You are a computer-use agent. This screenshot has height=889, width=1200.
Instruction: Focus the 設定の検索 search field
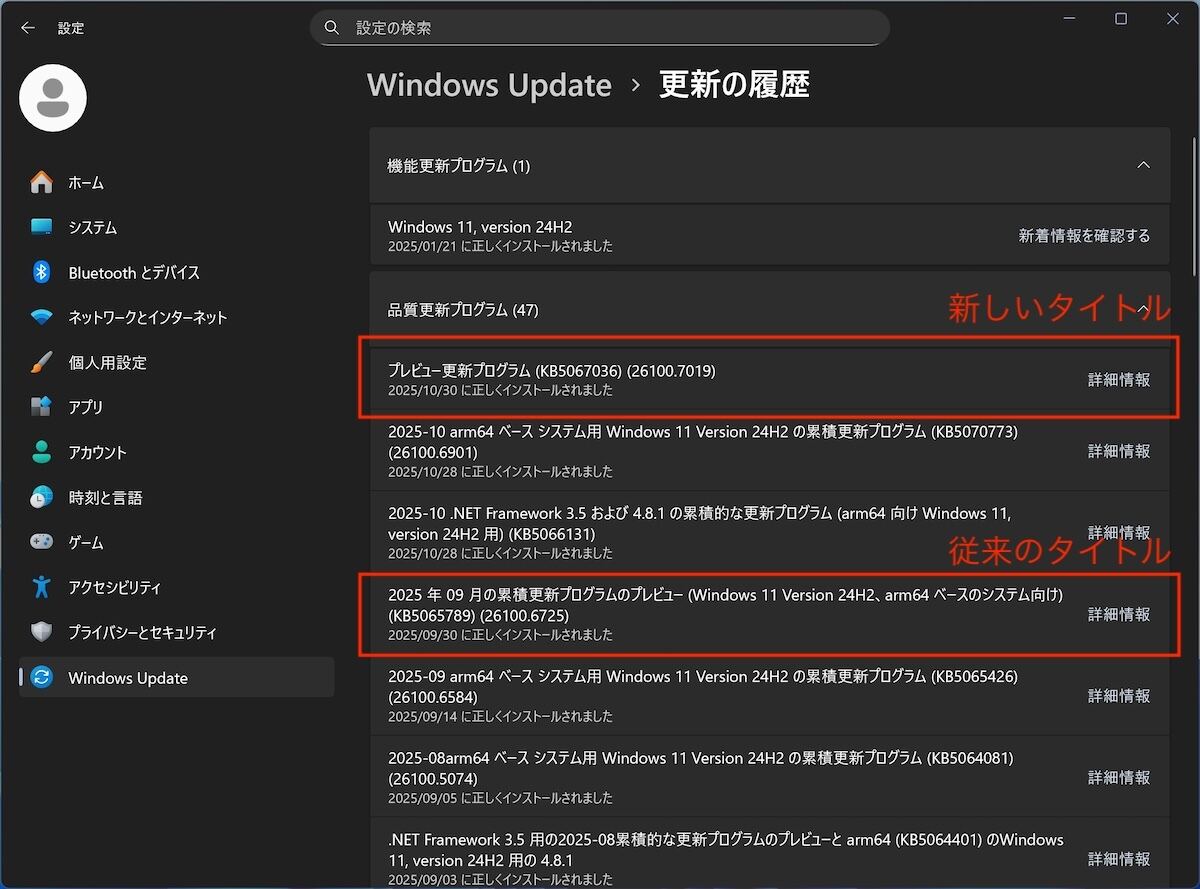coord(600,28)
